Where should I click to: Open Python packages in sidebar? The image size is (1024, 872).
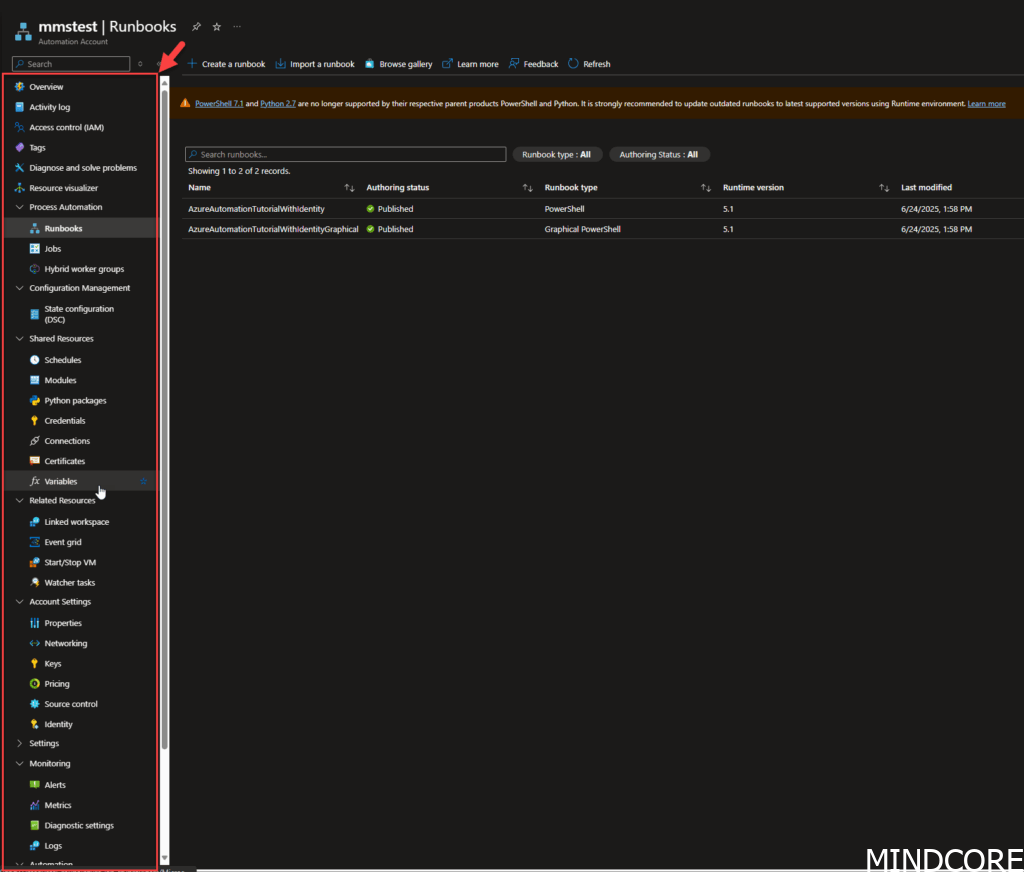[75, 401]
